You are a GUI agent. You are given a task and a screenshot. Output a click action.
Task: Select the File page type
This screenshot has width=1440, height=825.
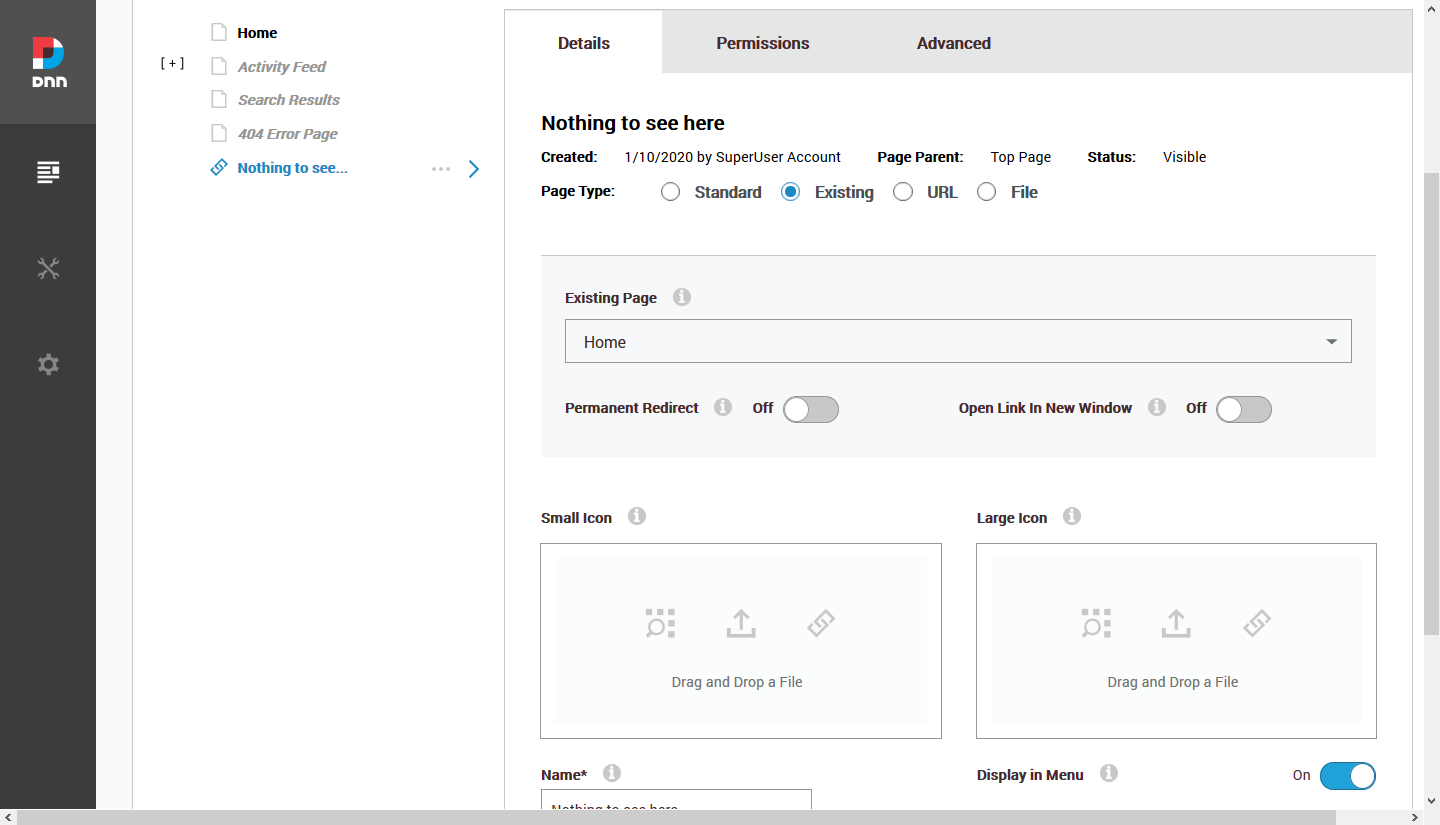pyautogui.click(x=987, y=192)
